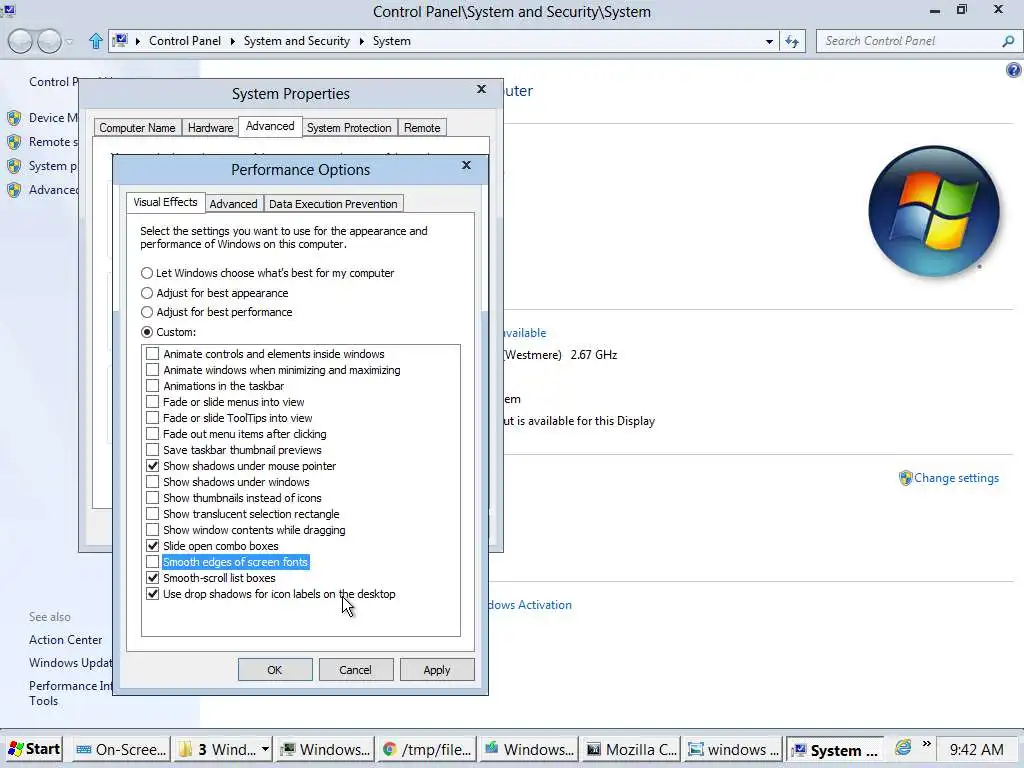
Task: Enable Show window contents while dragging
Action: 152,530
